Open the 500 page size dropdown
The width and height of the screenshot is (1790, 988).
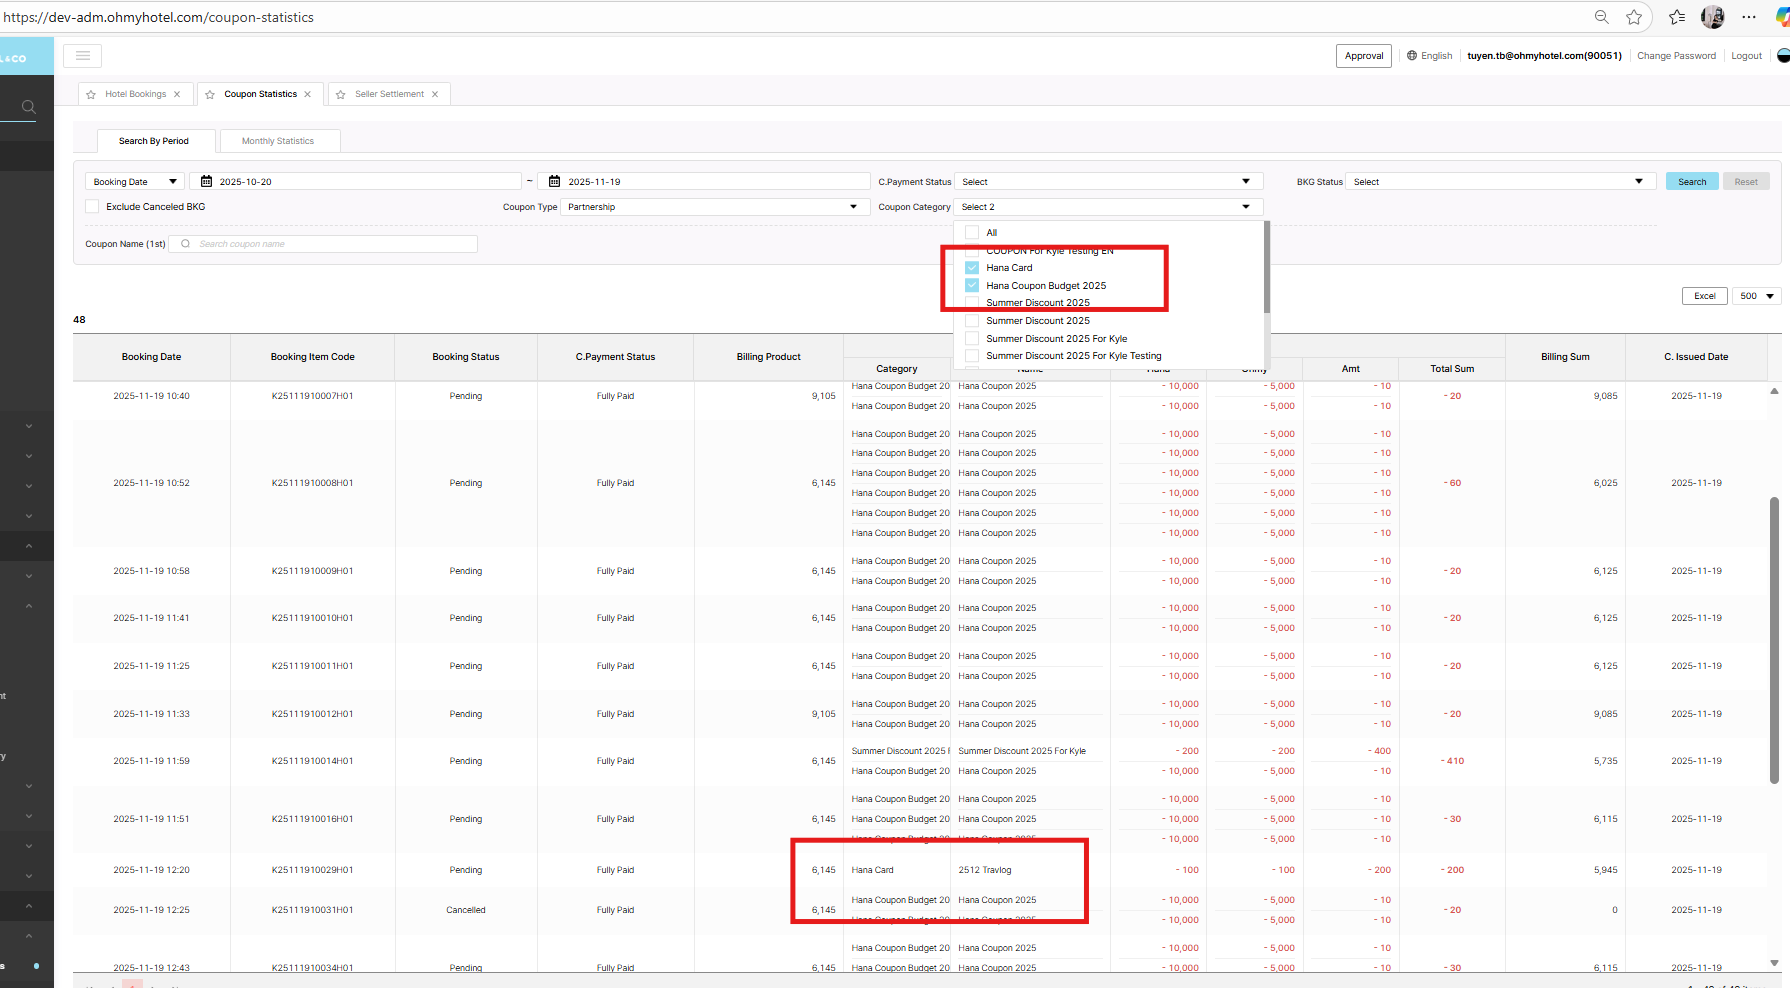coord(1756,296)
